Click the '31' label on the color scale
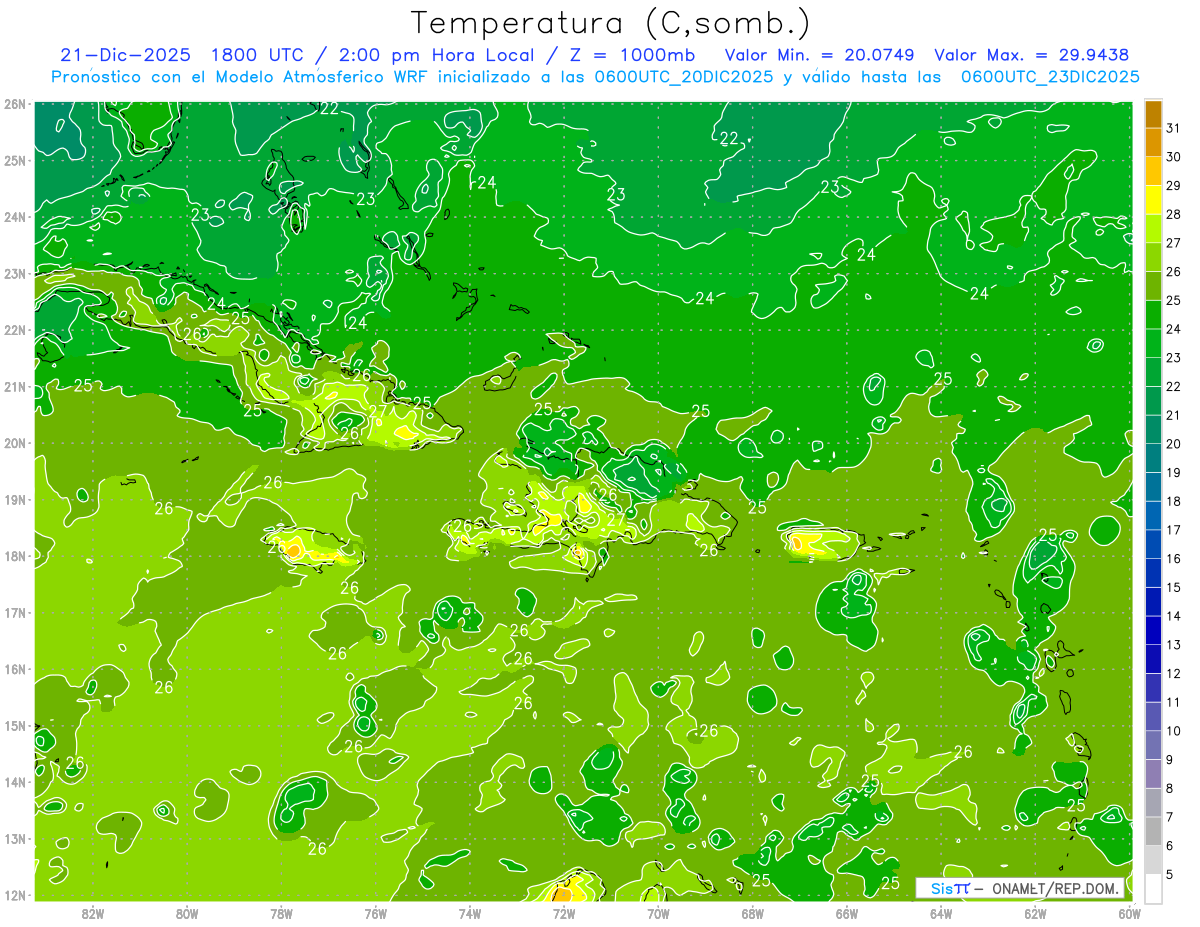Viewport: 1200px width, 927px height. [1173, 128]
